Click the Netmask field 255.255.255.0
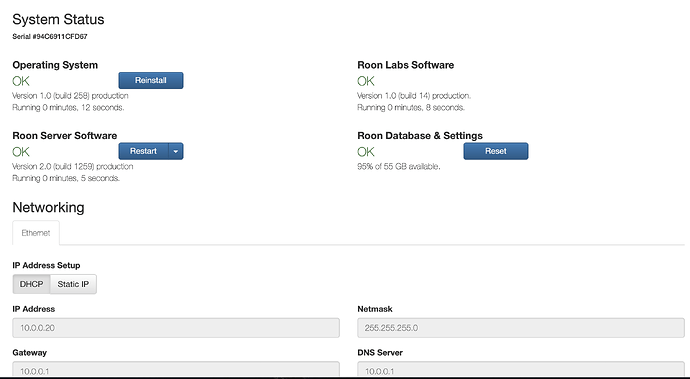The width and height of the screenshot is (690, 379). point(521,328)
